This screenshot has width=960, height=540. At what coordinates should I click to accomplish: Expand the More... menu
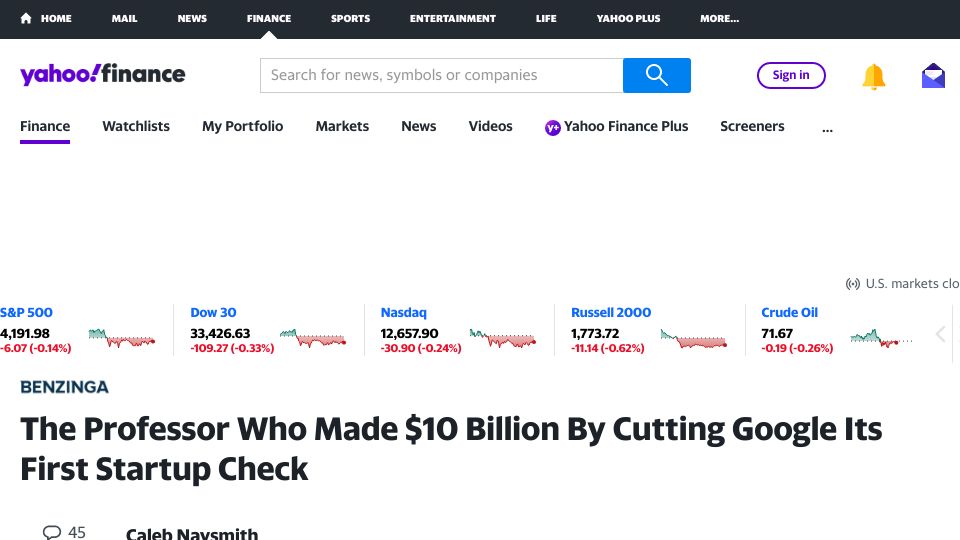[x=719, y=18]
